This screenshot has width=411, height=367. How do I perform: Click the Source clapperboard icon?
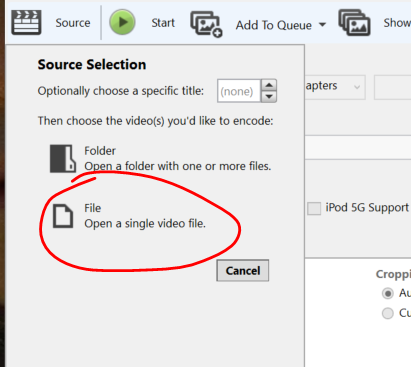26,22
